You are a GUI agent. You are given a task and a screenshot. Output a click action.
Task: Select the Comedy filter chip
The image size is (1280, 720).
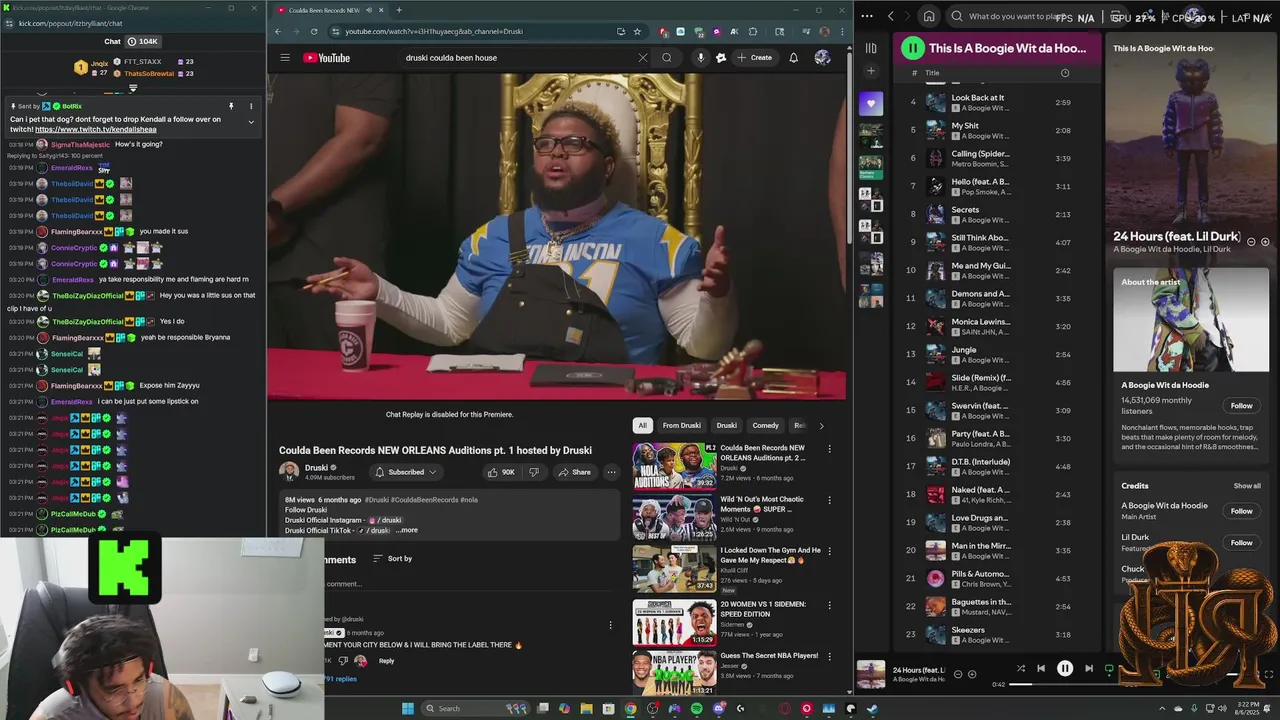click(766, 425)
